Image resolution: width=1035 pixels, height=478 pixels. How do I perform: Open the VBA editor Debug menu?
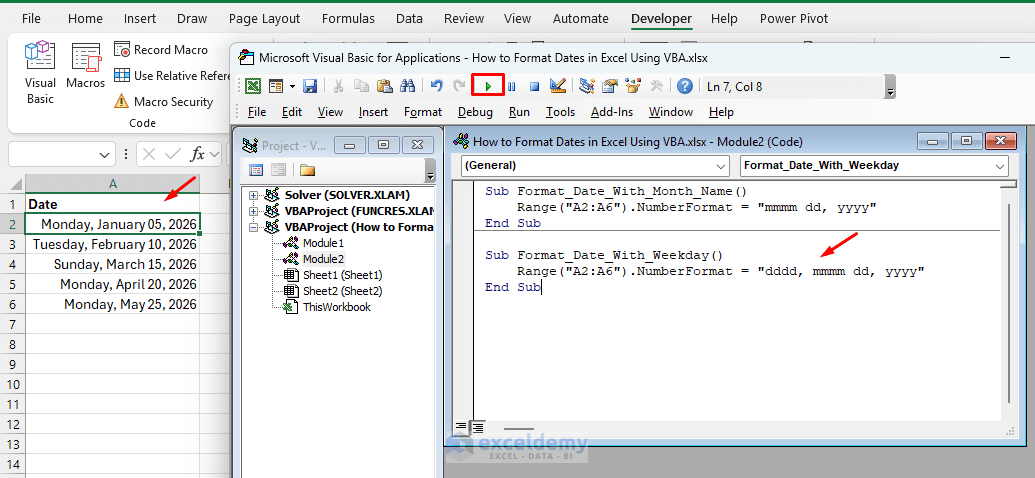click(475, 112)
